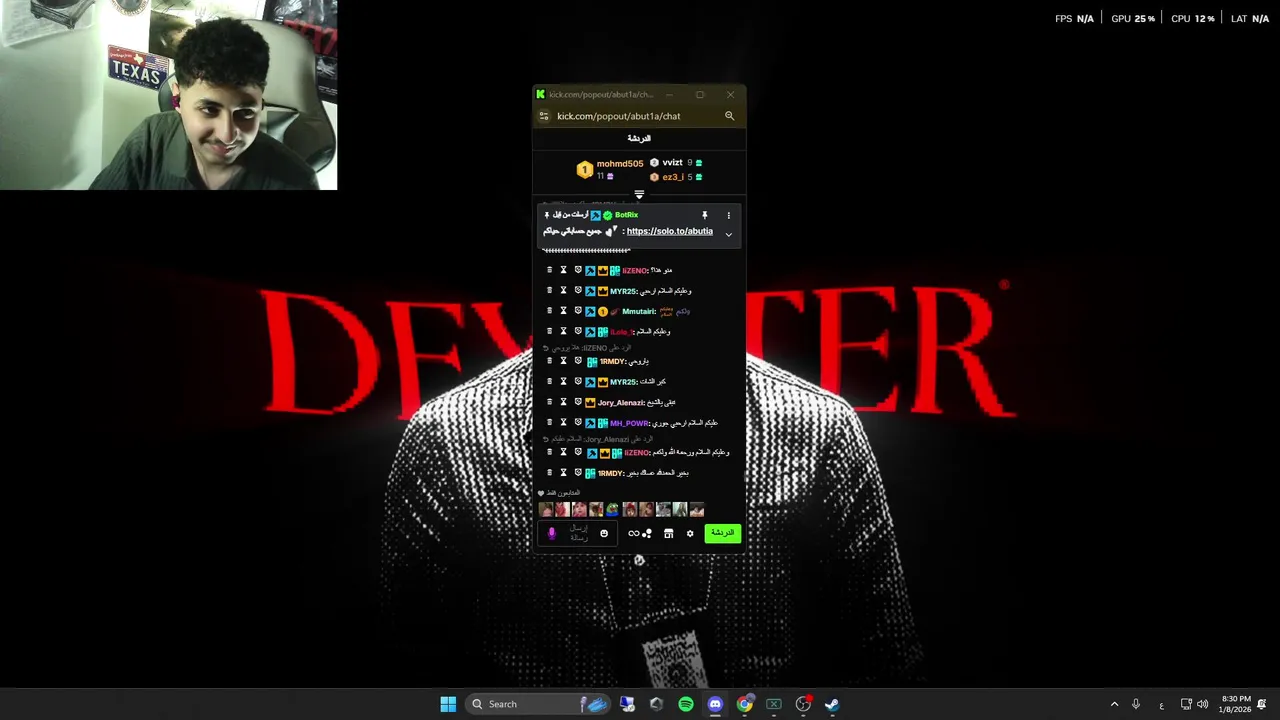Viewport: 1280px width, 720px height.
Task: Open the clock showing 8:30 PM
Action: pos(1236,704)
